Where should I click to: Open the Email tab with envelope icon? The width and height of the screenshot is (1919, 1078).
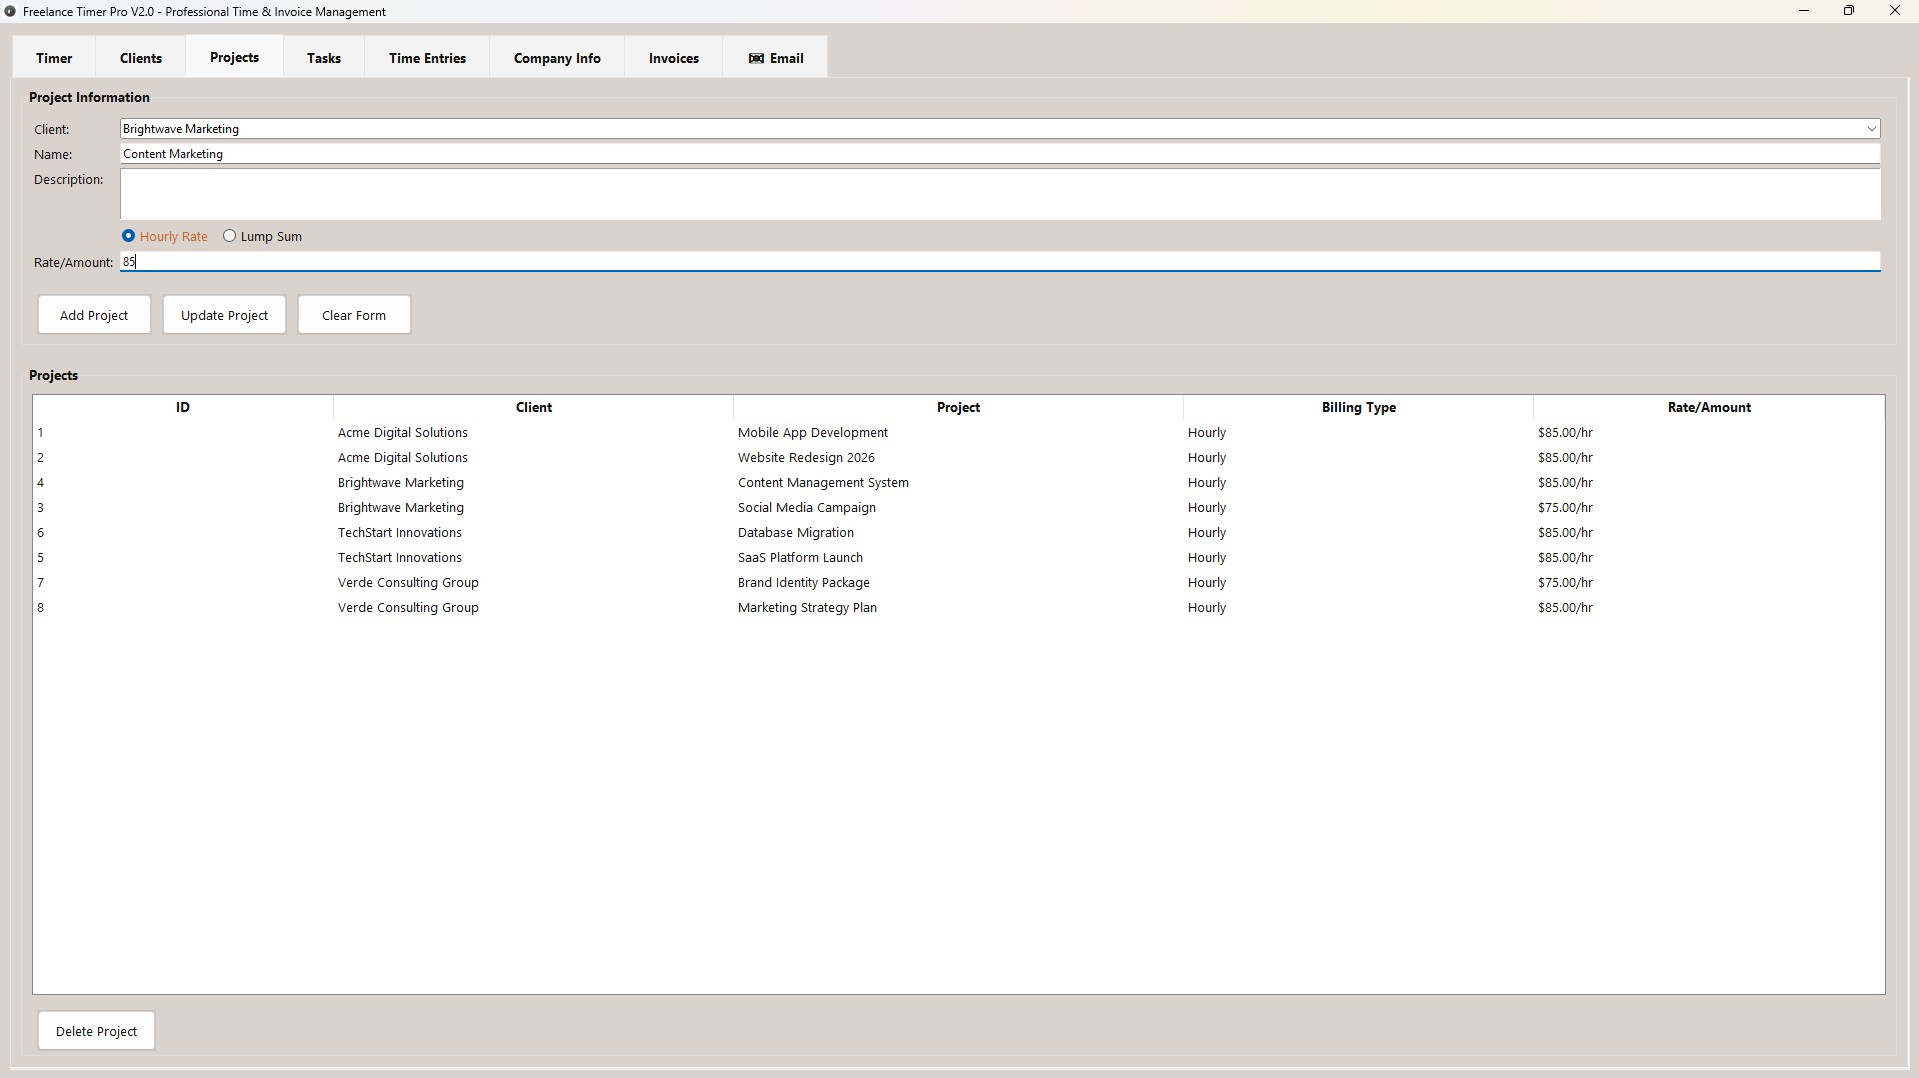775,58
